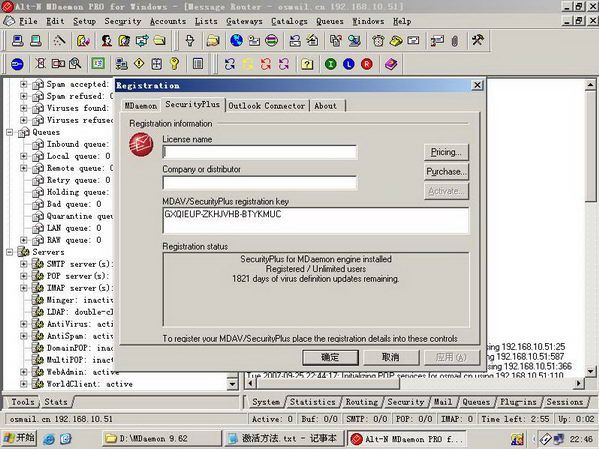Cancel with the 取消 button
This screenshot has height=449, width=599.
pos(391,357)
